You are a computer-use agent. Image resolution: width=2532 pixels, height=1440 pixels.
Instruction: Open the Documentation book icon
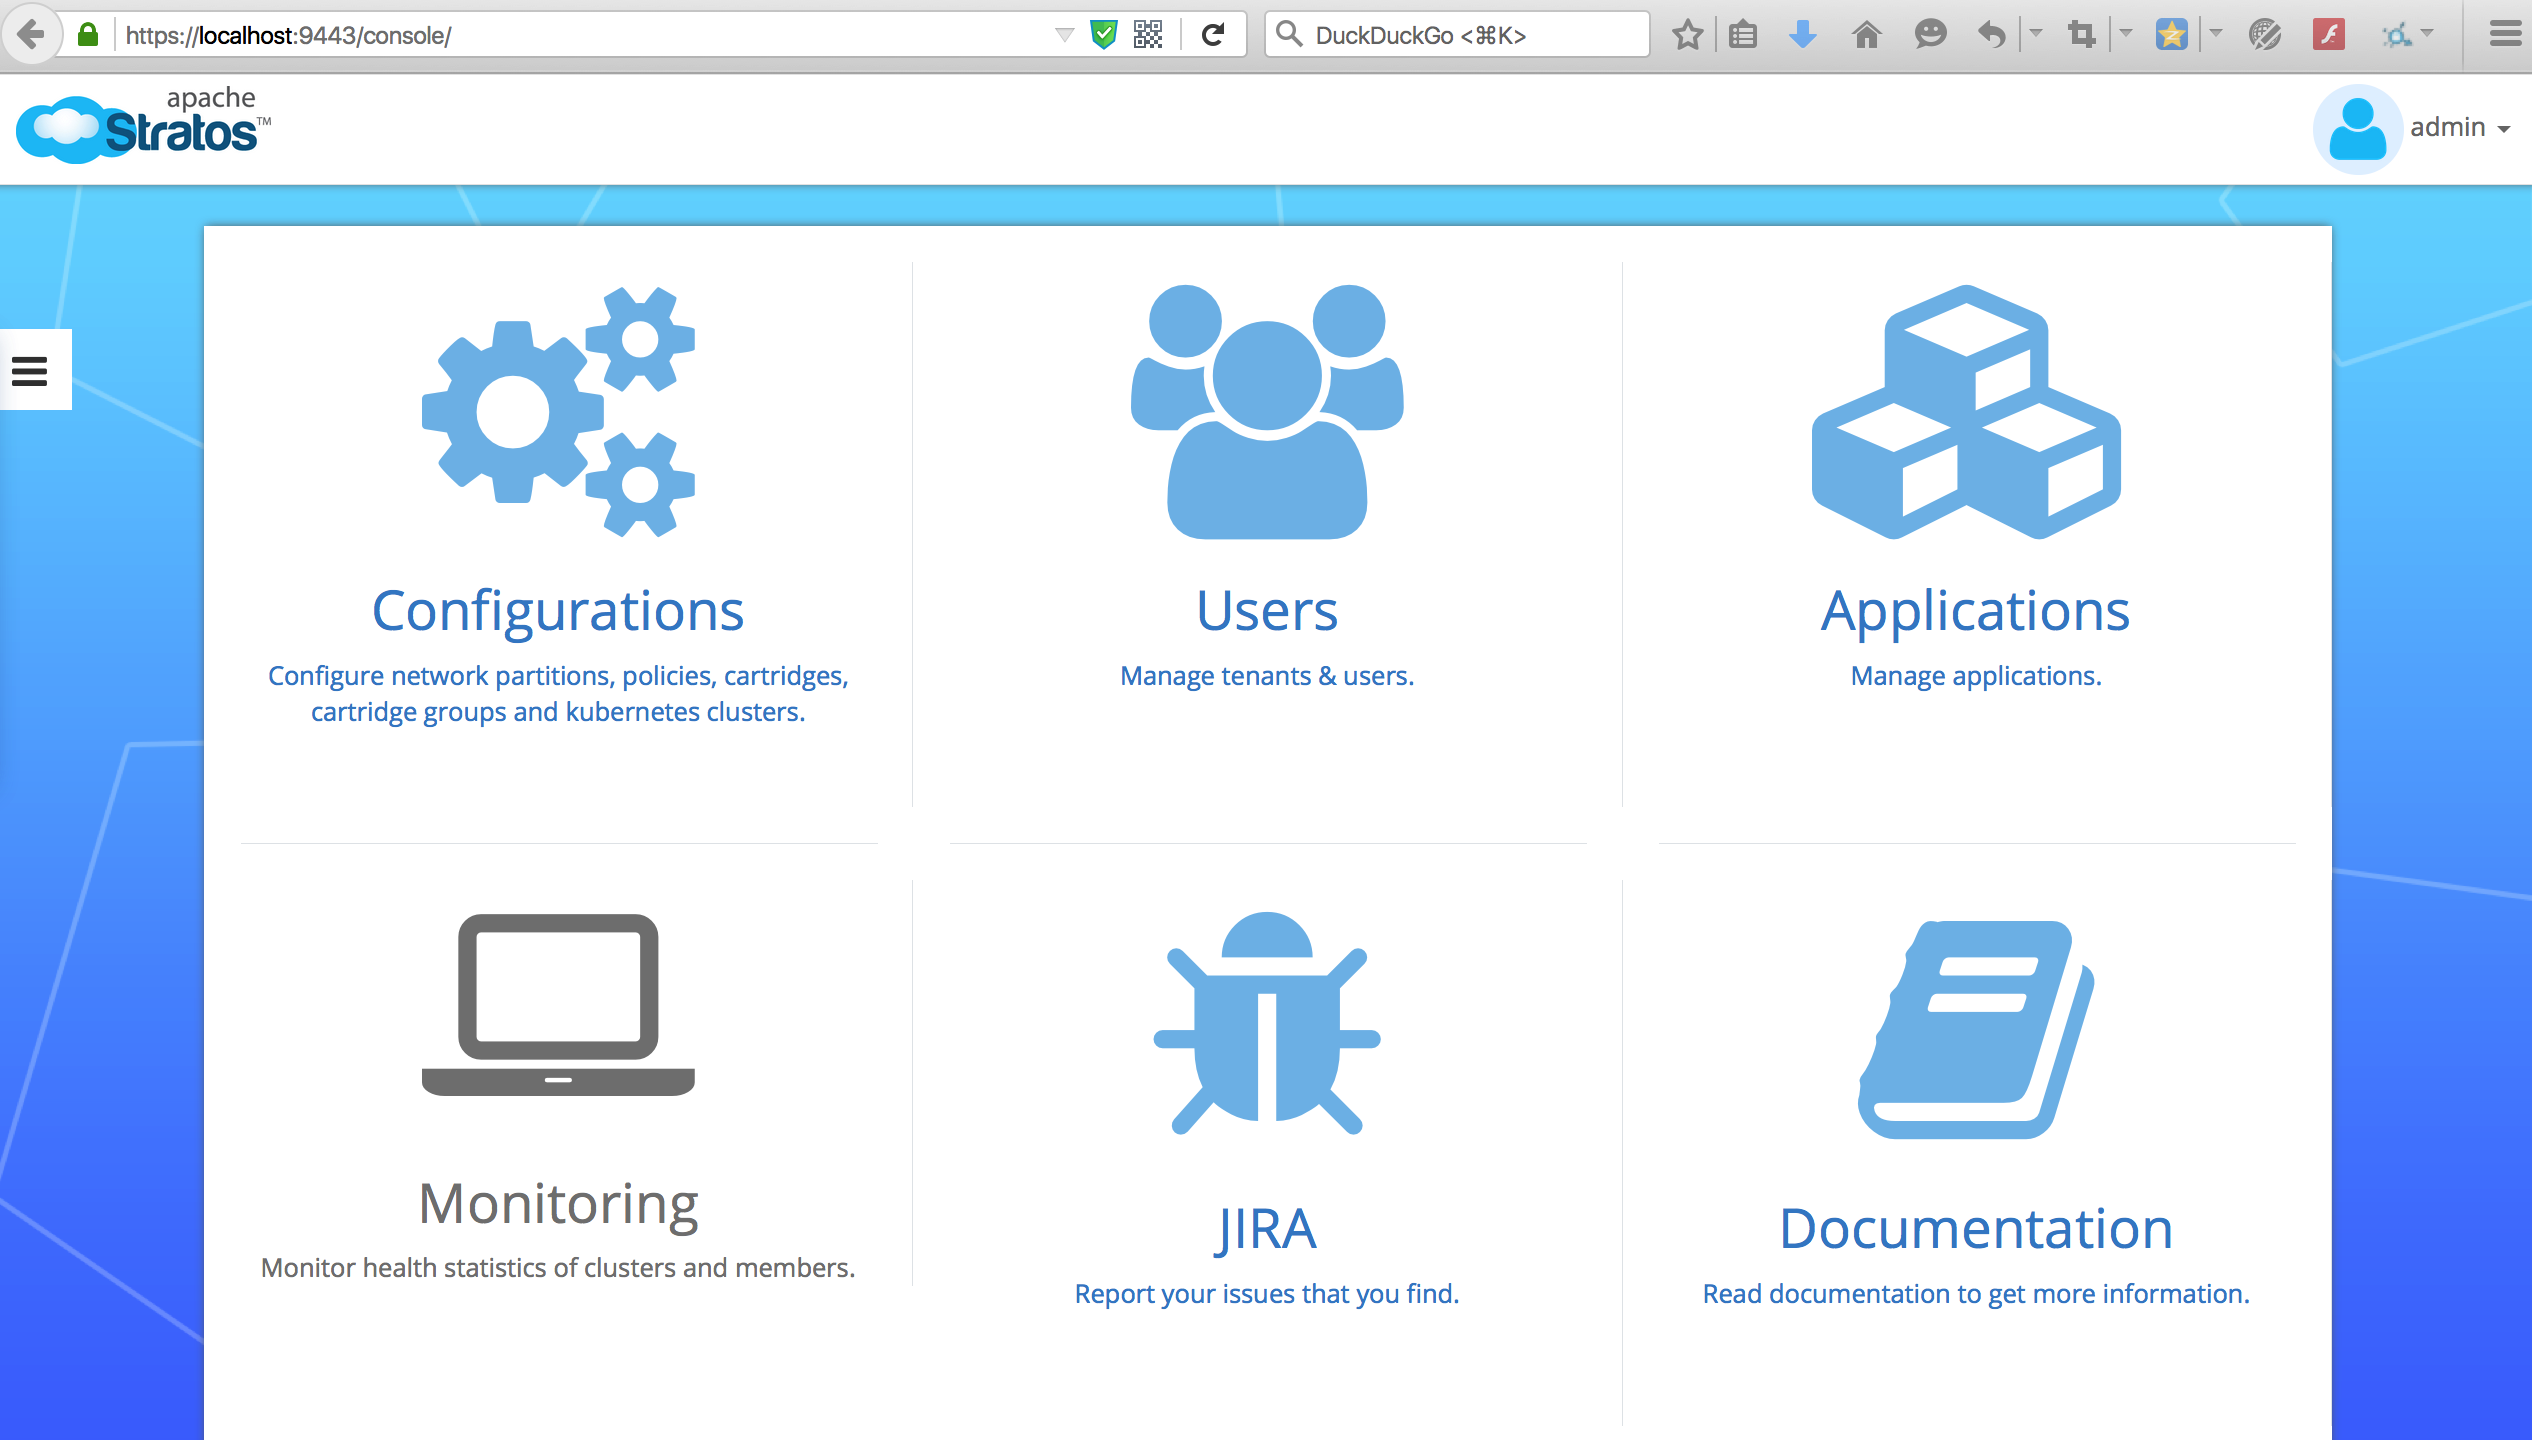(x=1975, y=1029)
